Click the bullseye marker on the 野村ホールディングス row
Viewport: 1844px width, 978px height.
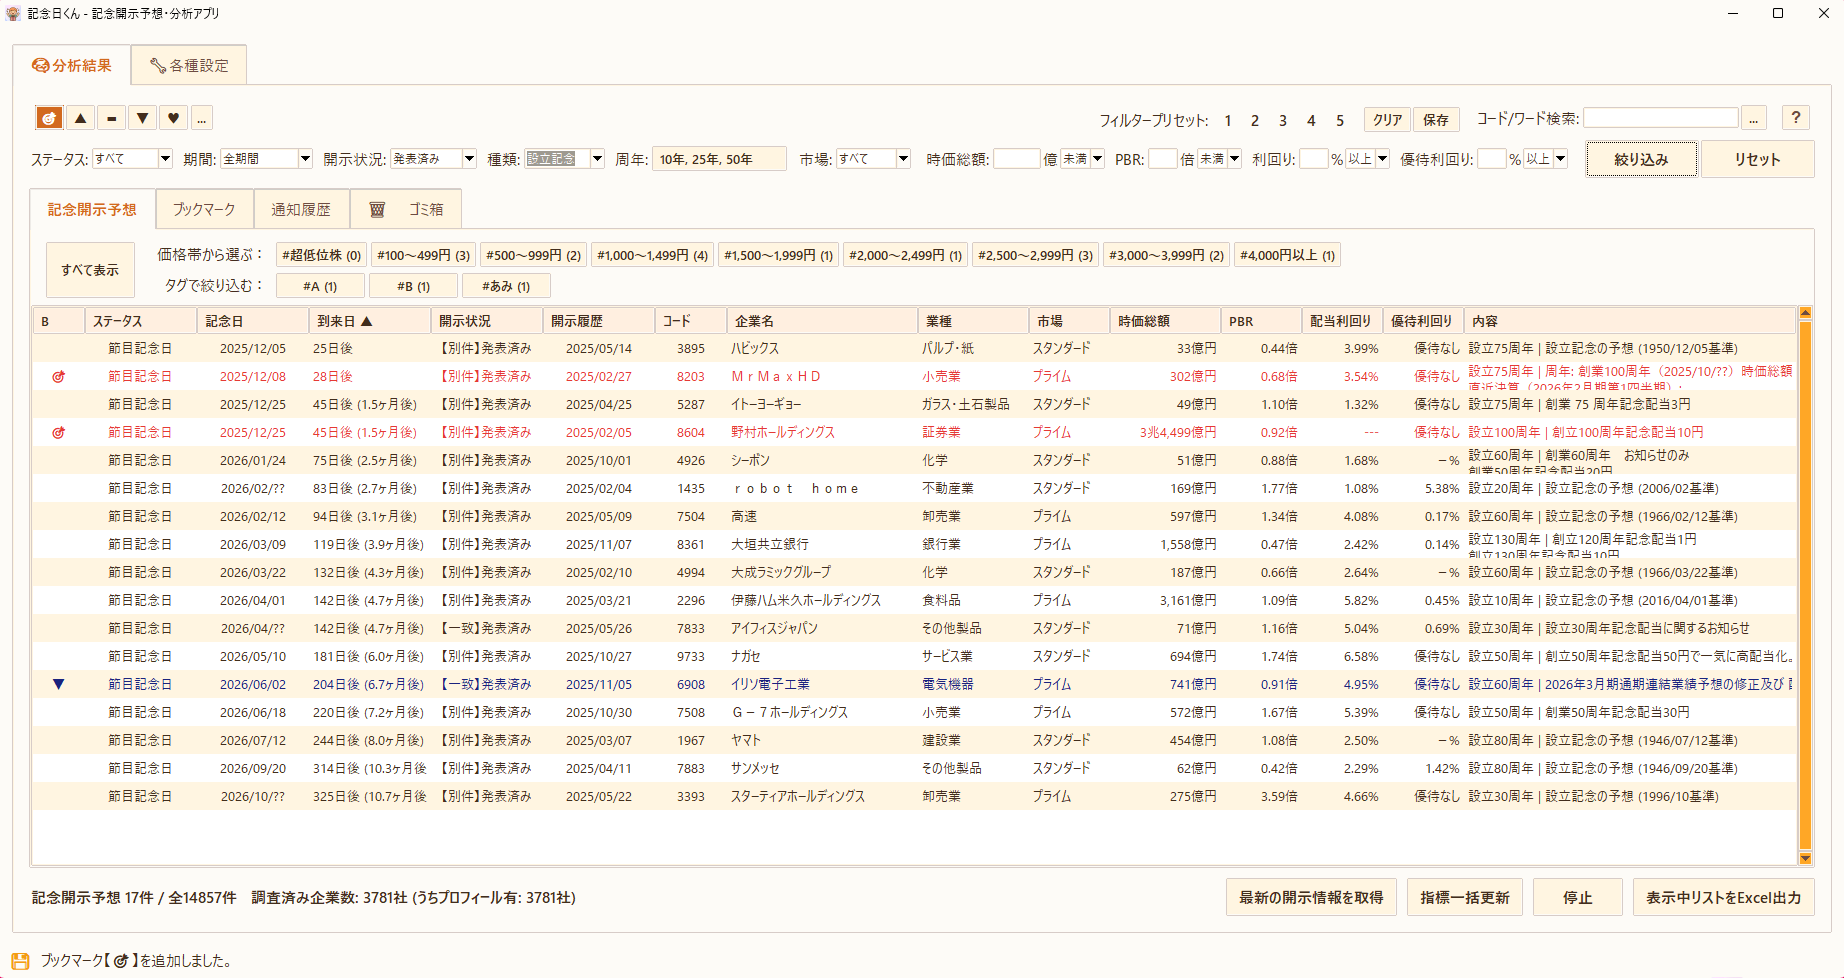59,432
